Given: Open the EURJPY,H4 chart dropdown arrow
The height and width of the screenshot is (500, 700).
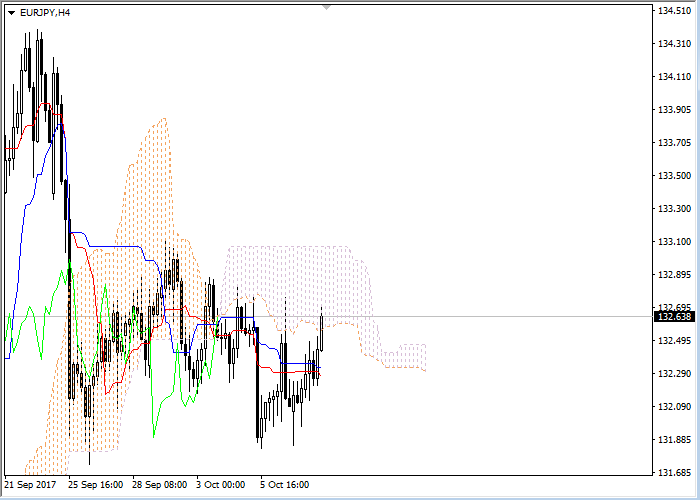Looking at the screenshot, I should click(12, 13).
